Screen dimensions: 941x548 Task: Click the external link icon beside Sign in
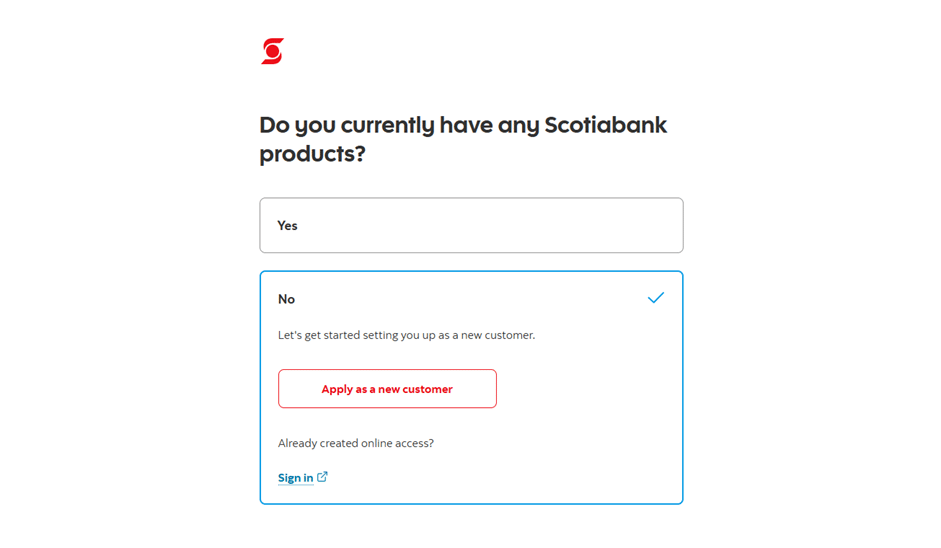coord(322,477)
